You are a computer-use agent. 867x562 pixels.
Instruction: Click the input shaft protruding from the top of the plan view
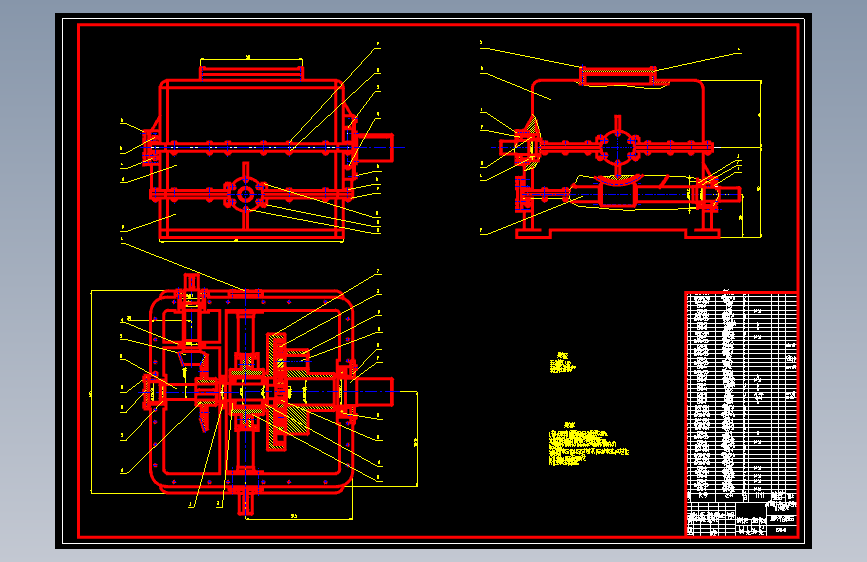[x=191, y=282]
